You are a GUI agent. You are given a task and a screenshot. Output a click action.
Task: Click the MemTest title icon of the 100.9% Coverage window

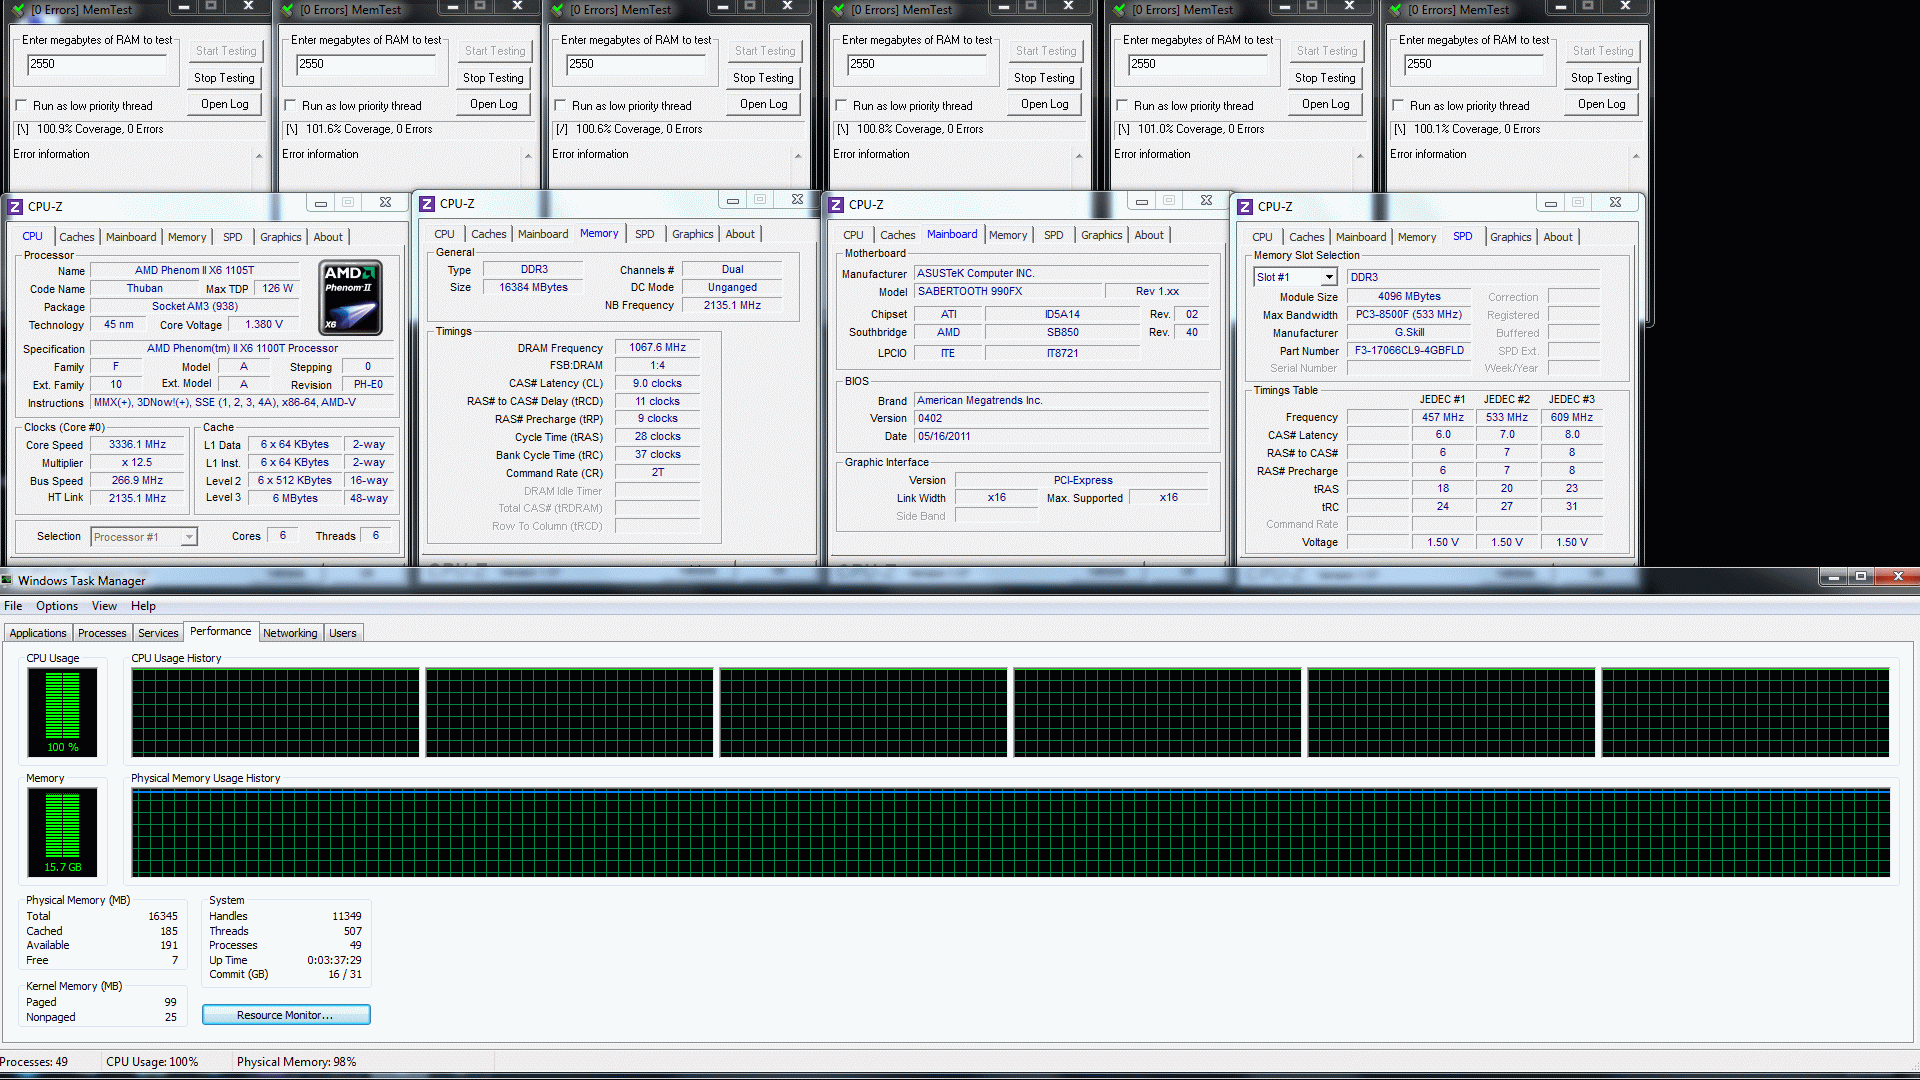click(17, 10)
